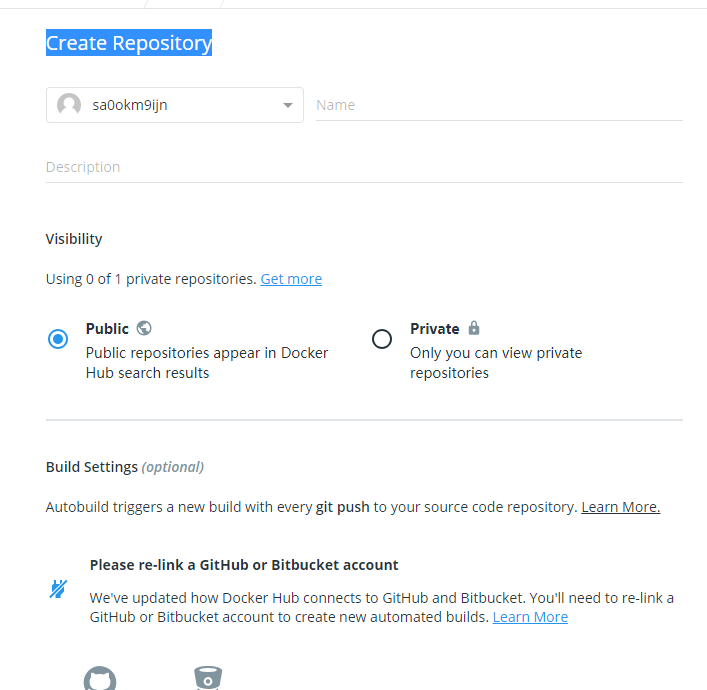Click the Private option label text
The image size is (707, 690).
pyautogui.click(x=435, y=329)
